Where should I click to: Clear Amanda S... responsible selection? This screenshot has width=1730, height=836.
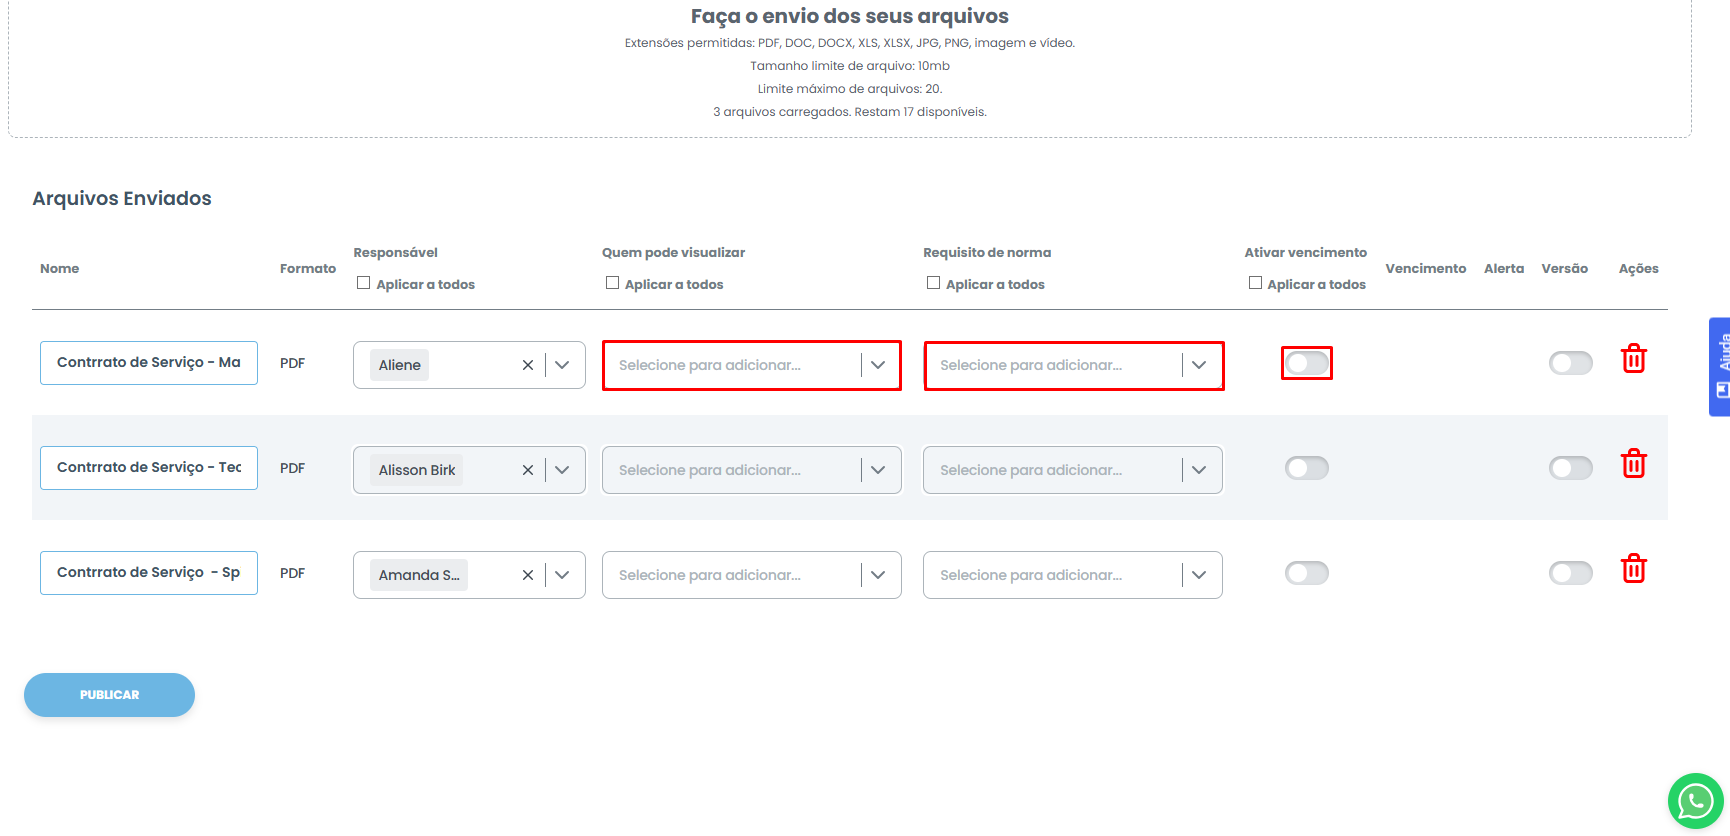(527, 575)
